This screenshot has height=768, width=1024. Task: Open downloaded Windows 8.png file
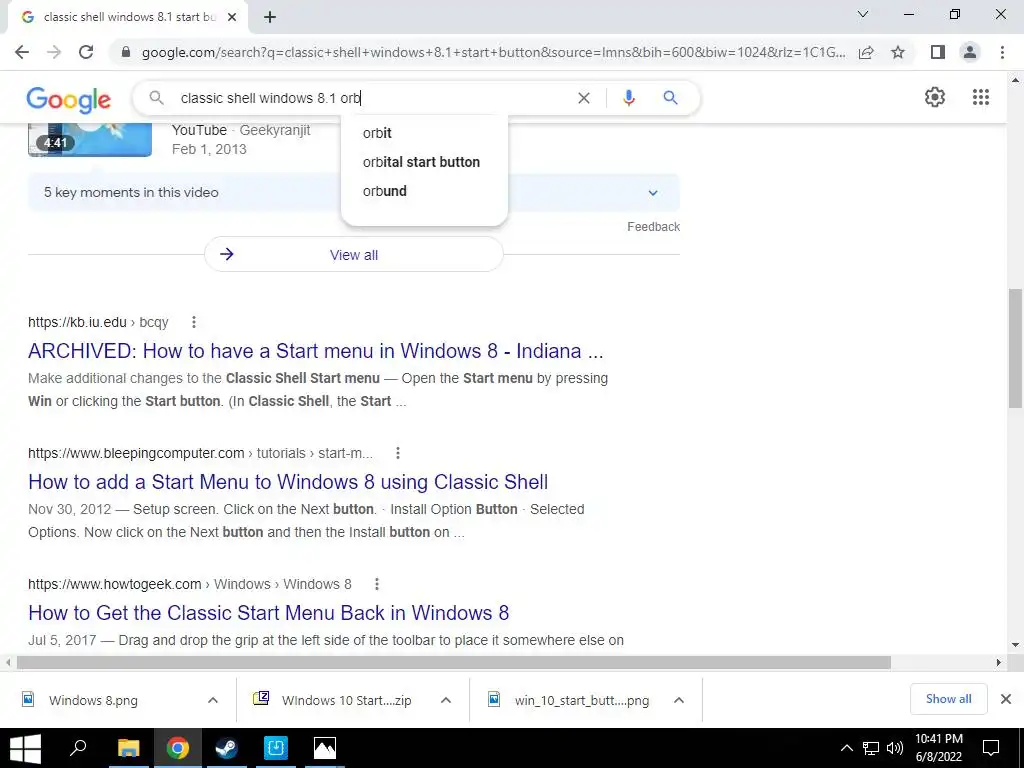[93, 701]
